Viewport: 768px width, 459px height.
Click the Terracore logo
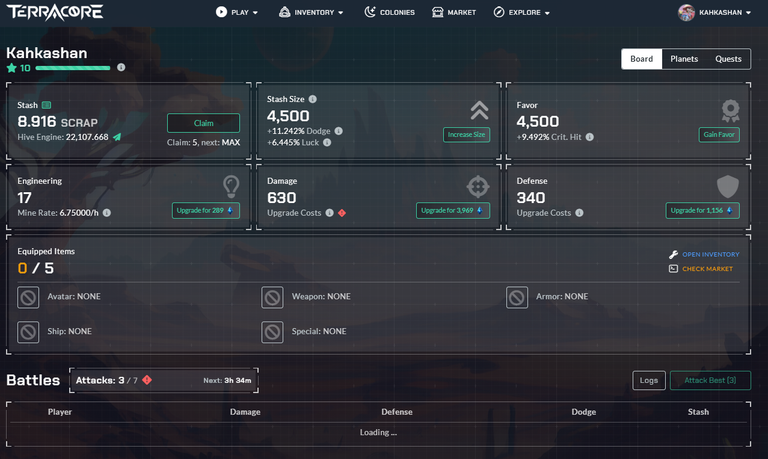click(54, 12)
